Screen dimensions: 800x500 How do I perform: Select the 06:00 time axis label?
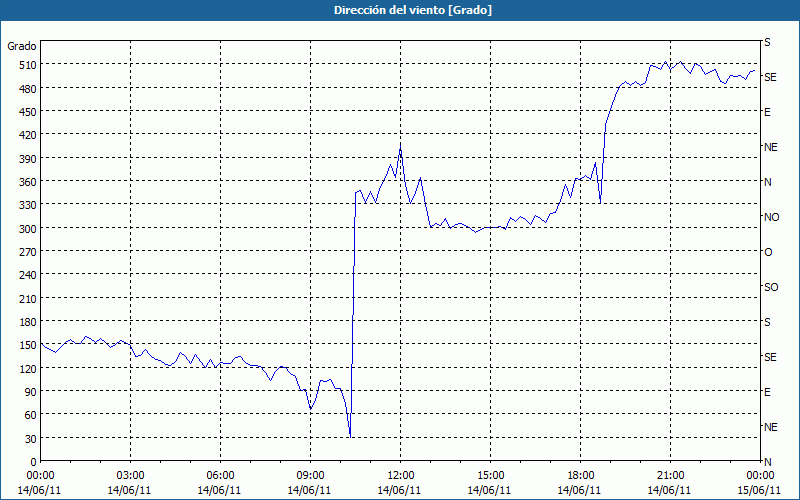point(220,476)
